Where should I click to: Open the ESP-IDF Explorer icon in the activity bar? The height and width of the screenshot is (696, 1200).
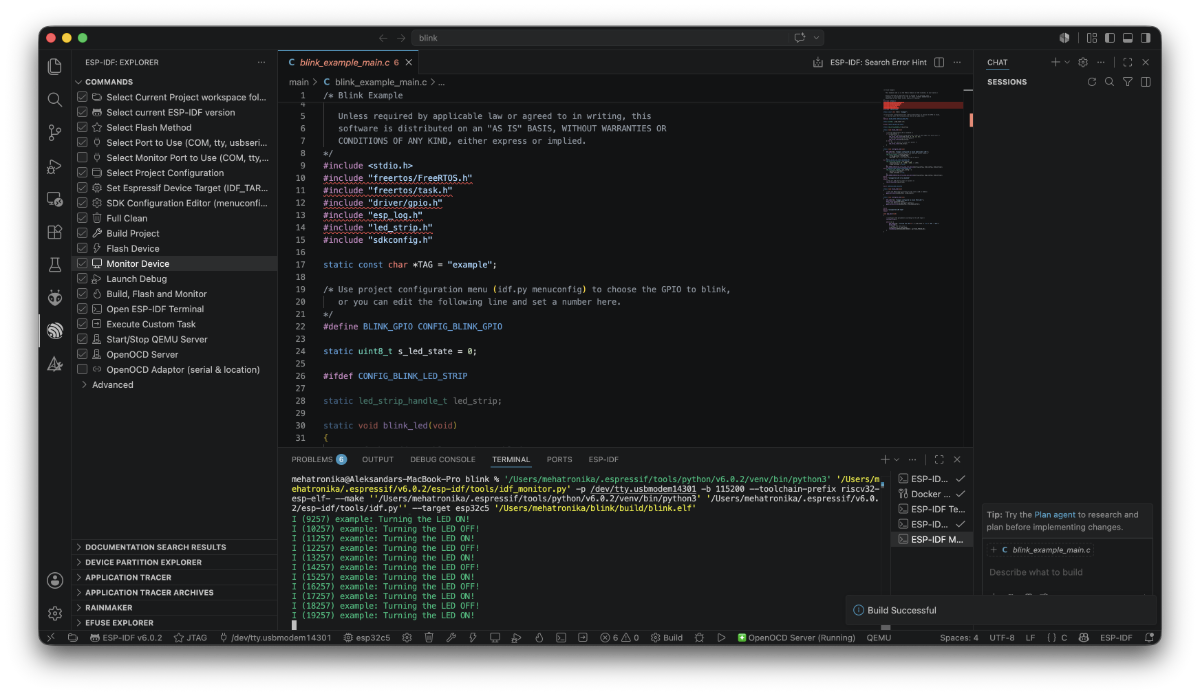pos(55,330)
